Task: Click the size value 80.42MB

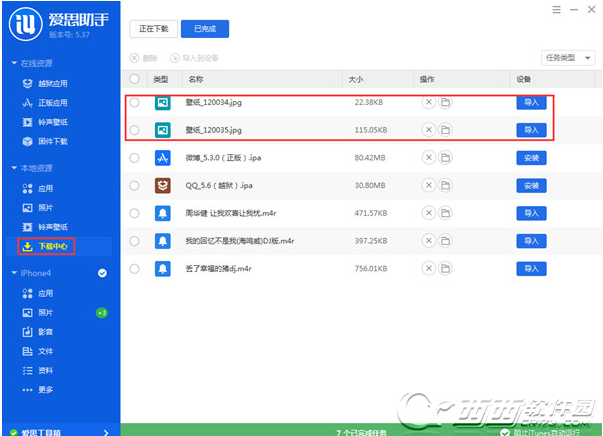Action: 370,158
